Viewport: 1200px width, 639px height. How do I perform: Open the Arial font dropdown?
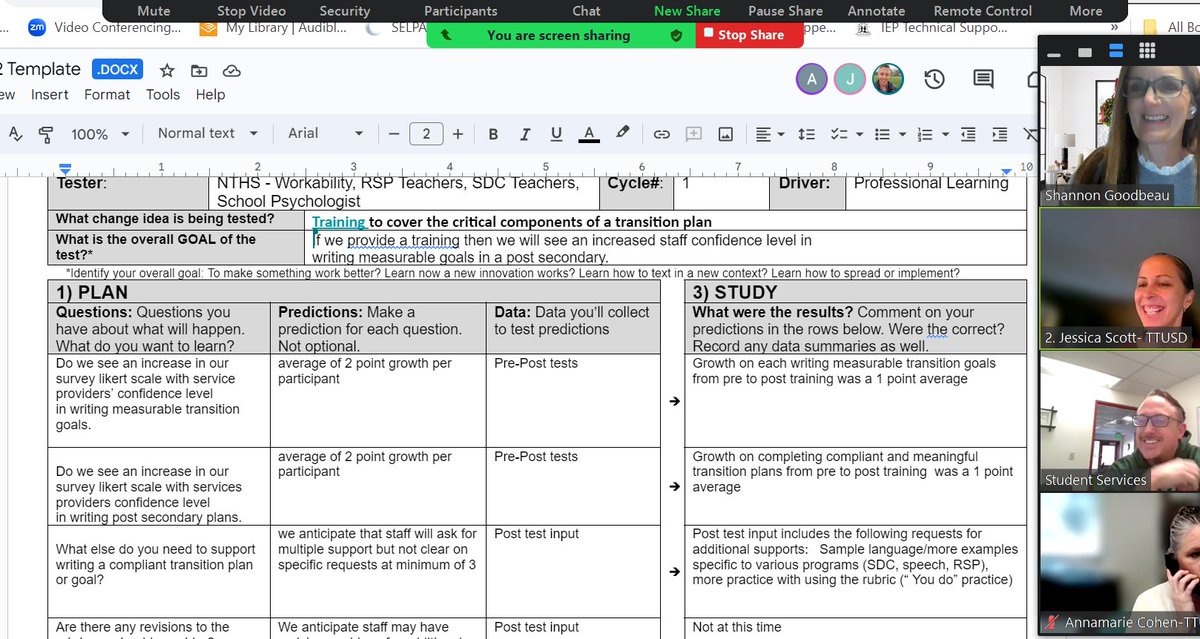tap(326, 133)
